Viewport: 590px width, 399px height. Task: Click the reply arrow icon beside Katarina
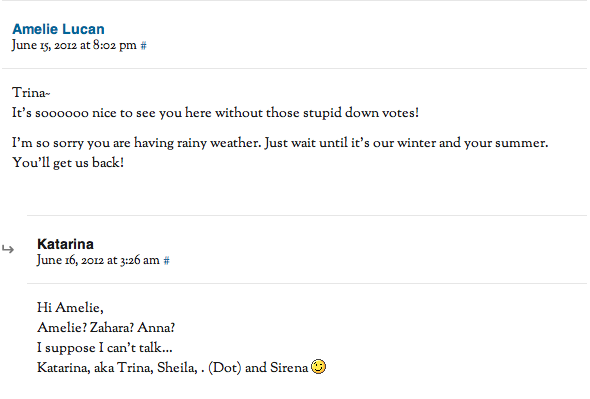(8, 249)
